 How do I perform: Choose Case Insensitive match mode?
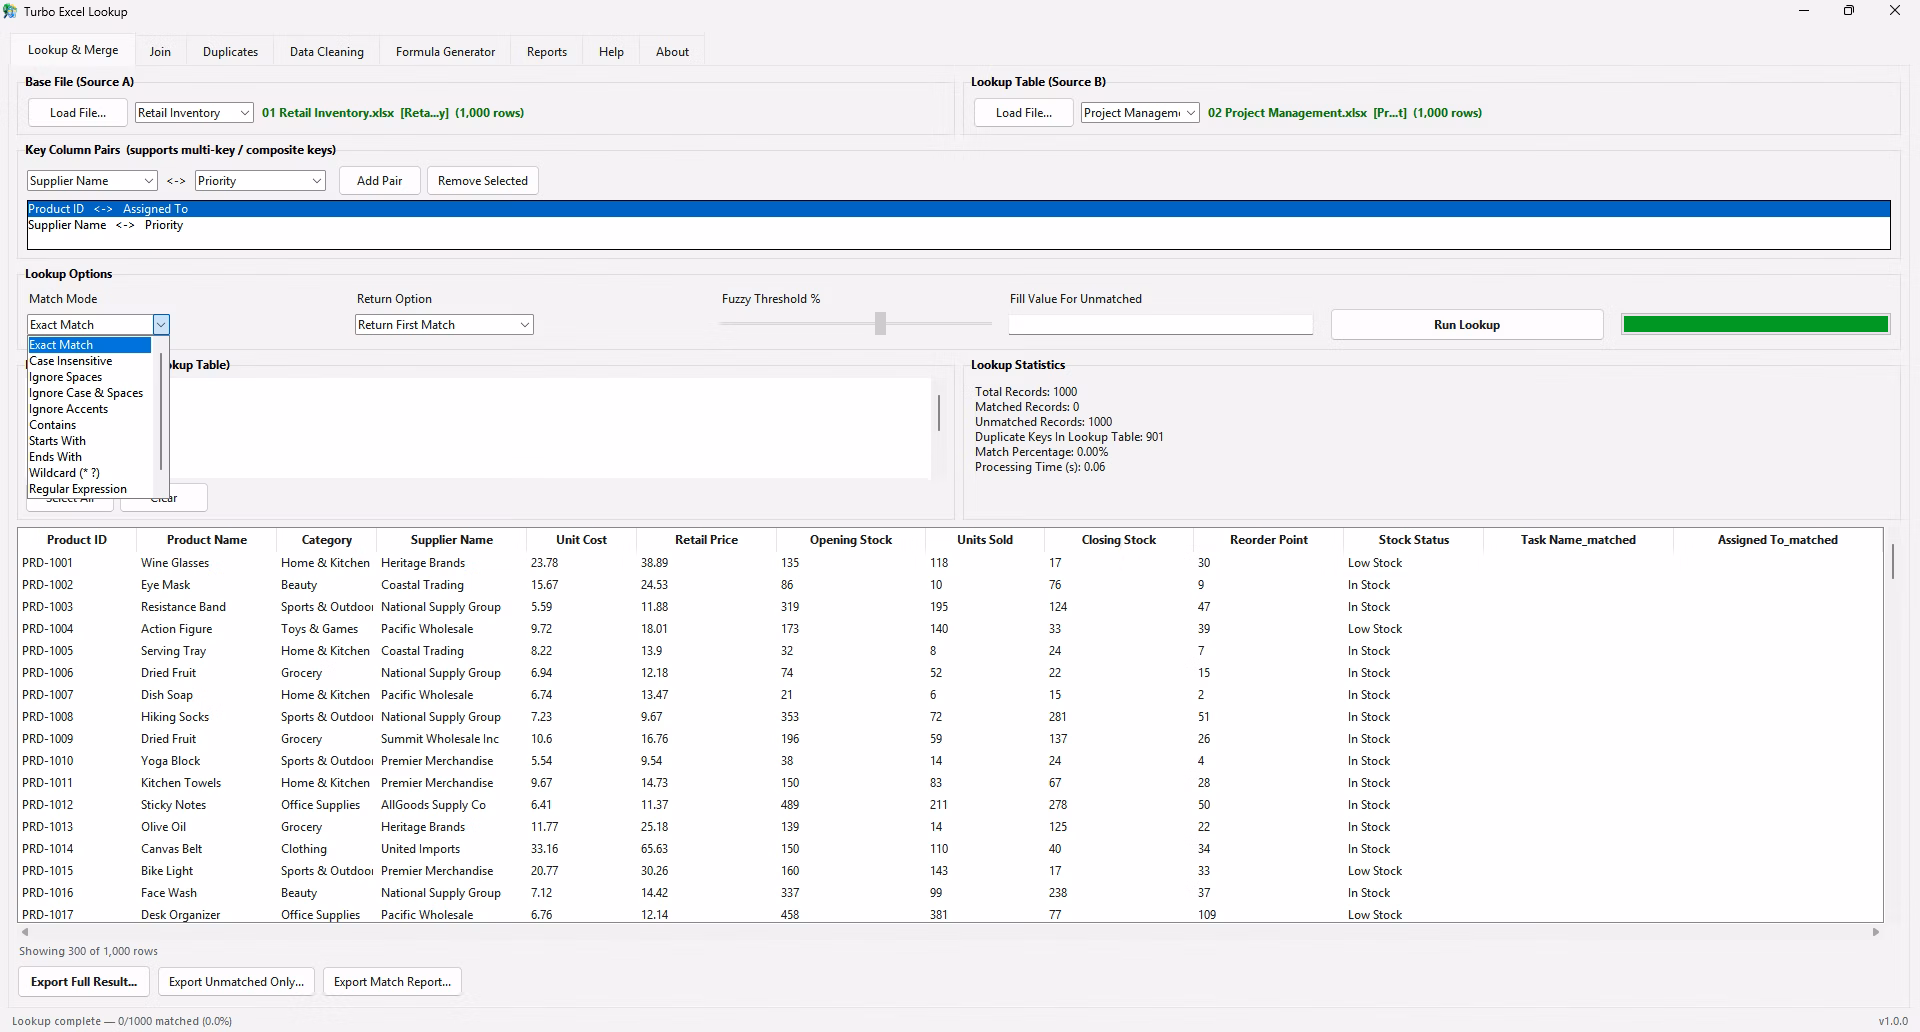(89, 361)
